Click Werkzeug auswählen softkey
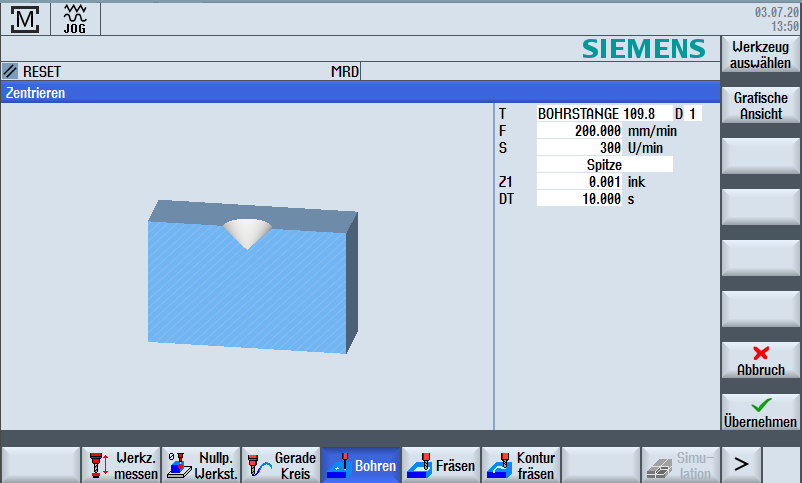Viewport: 802px width, 483px height. 761,54
